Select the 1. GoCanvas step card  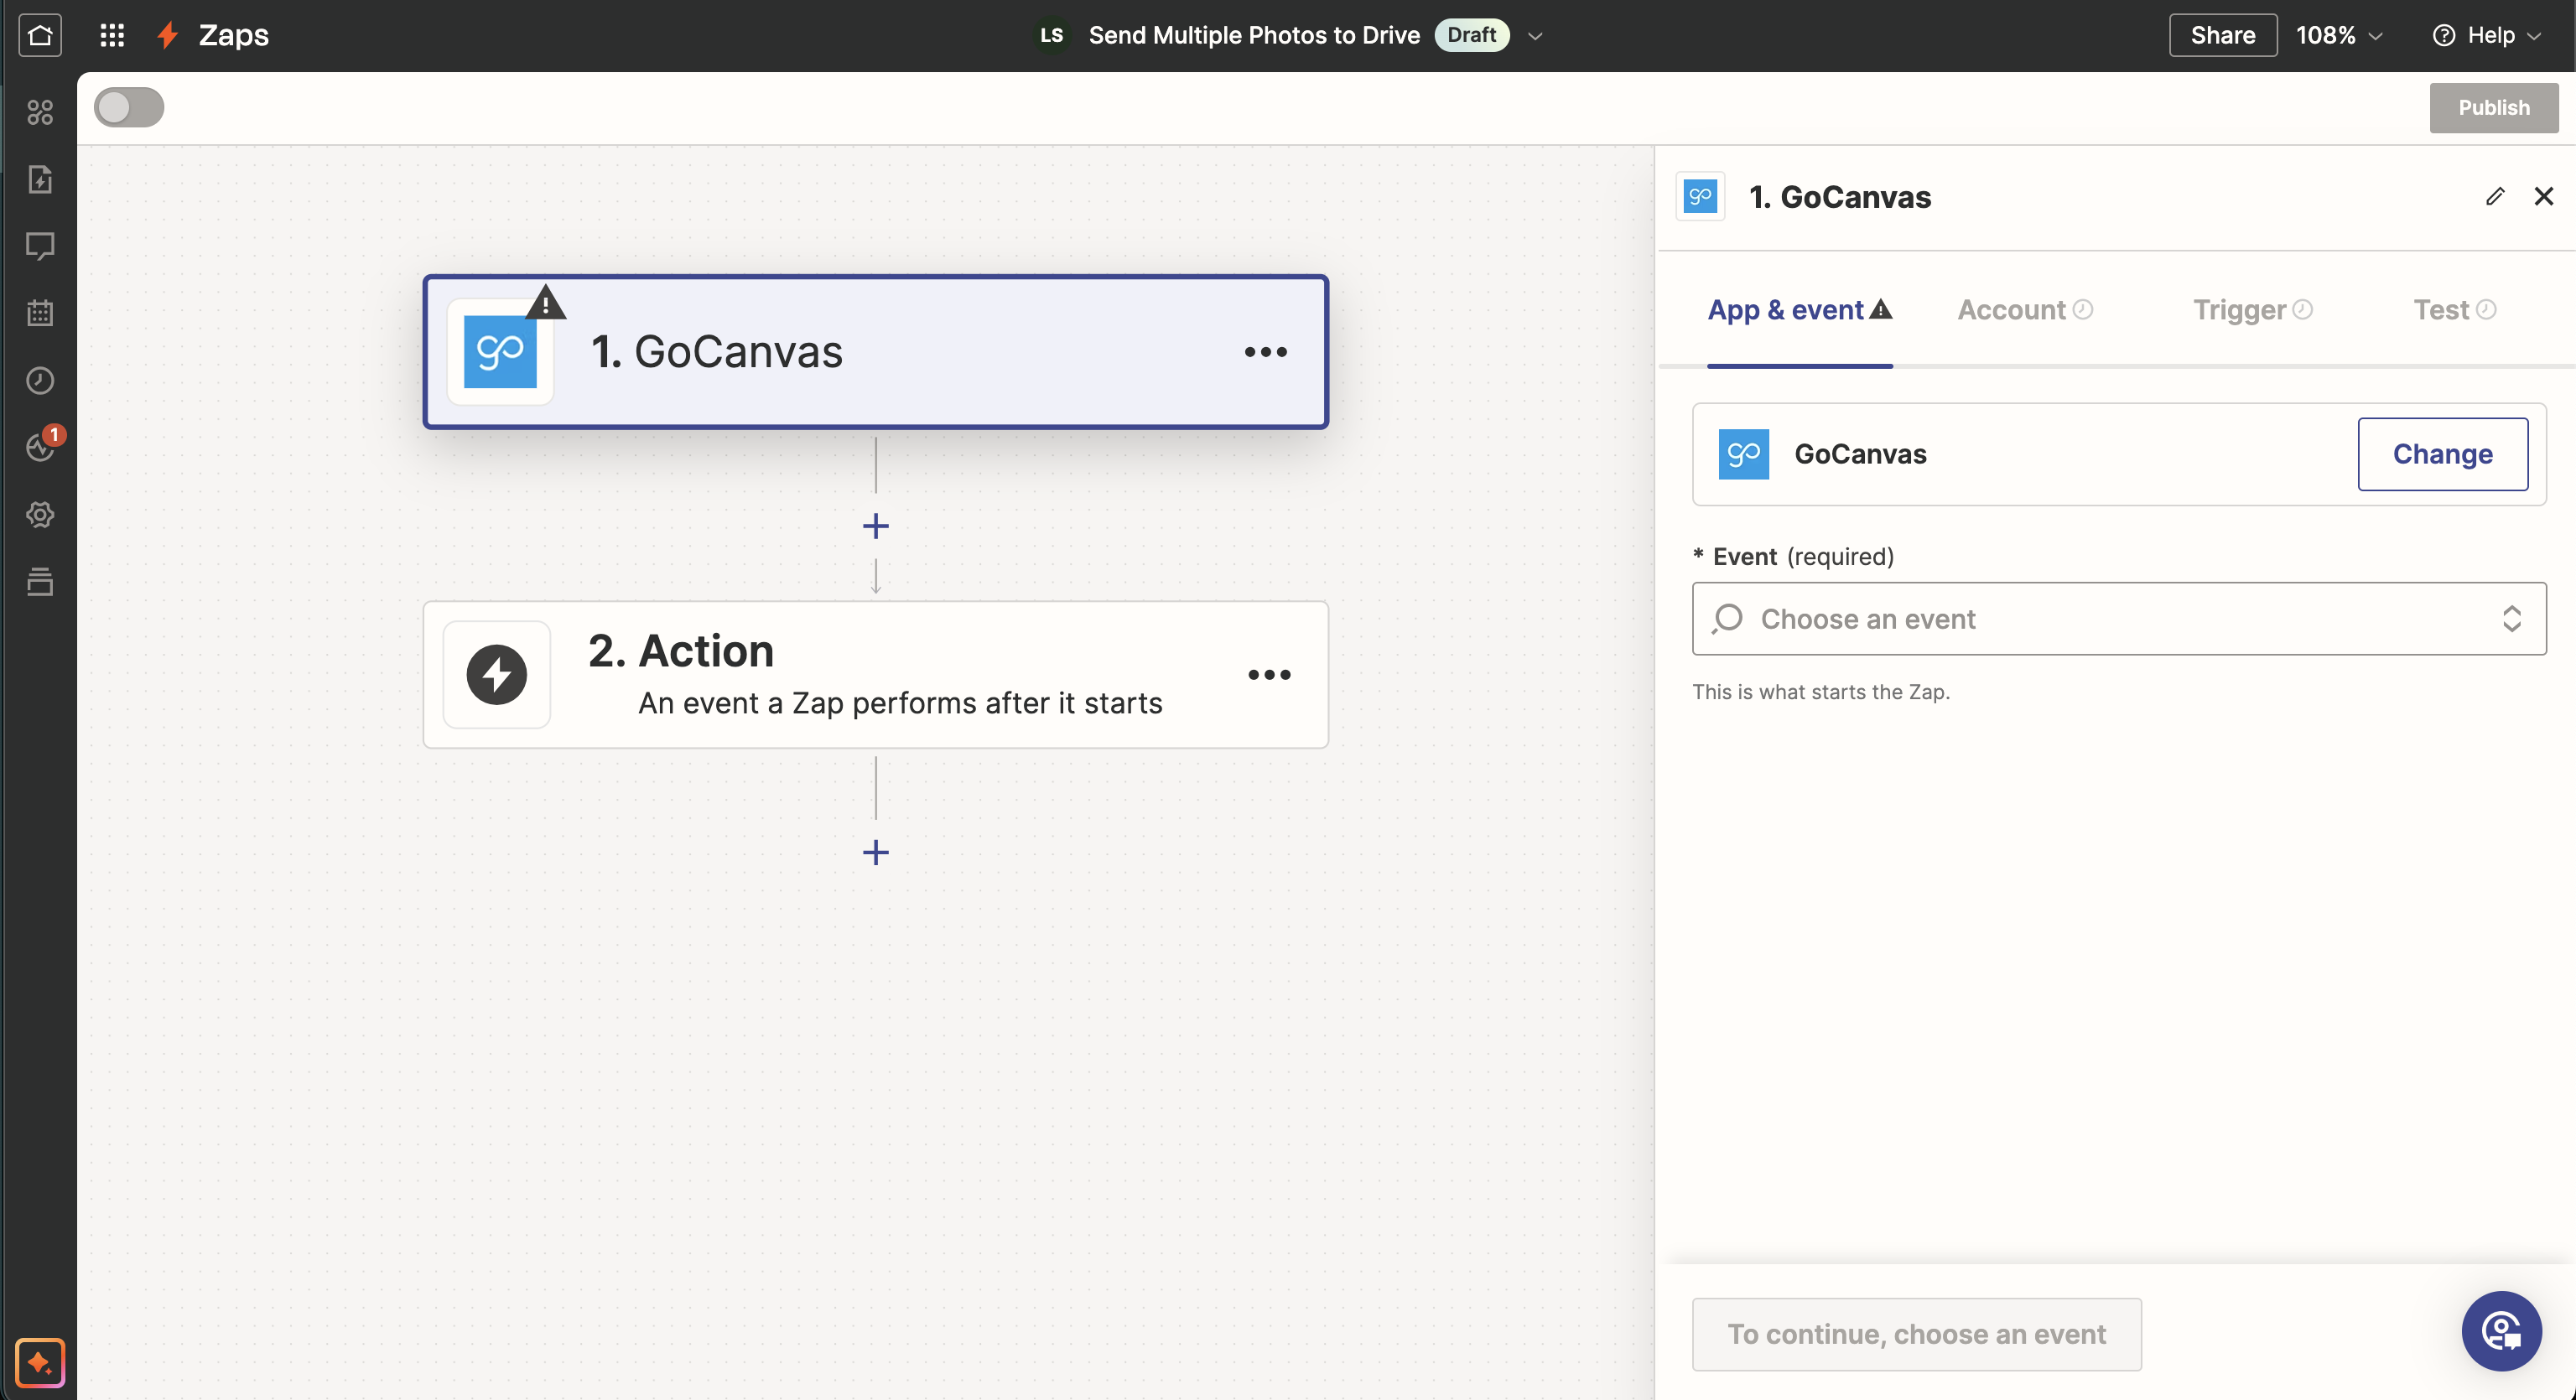[876, 352]
